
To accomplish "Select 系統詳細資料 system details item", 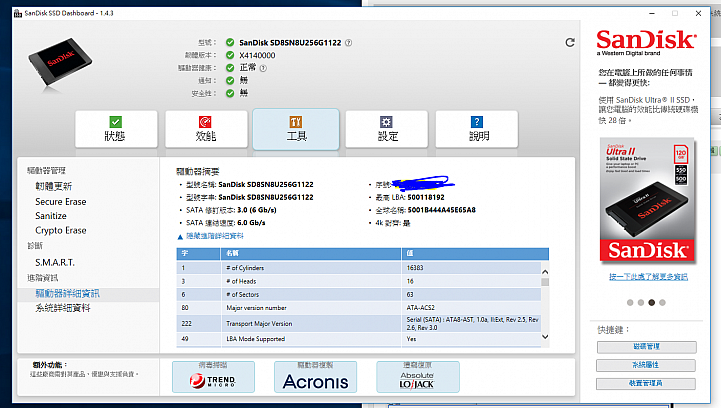I will click(63, 308).
